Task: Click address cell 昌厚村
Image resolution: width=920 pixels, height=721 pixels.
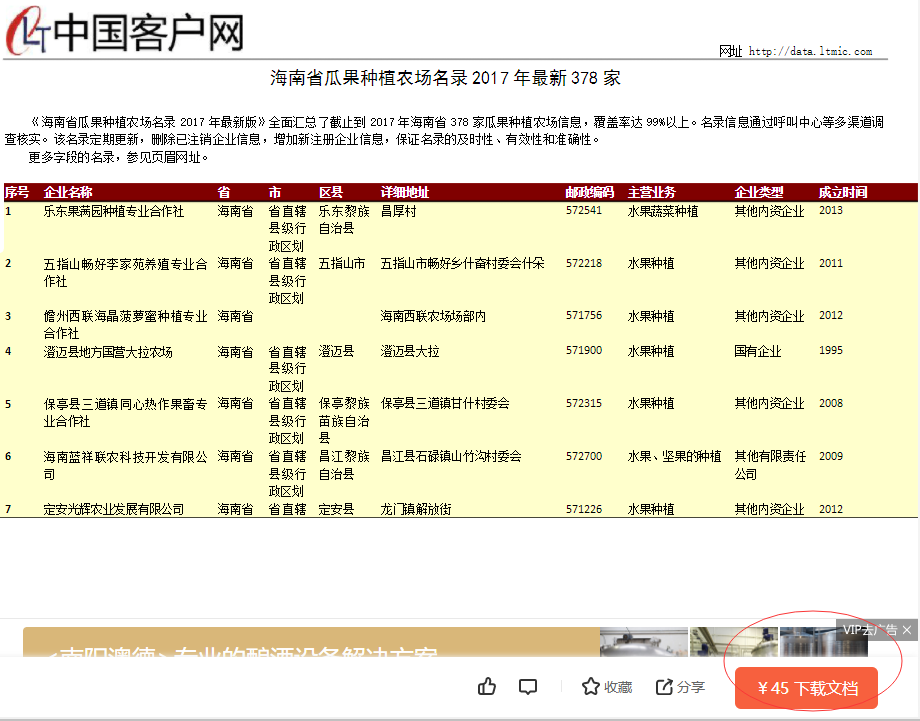Action: coord(398,211)
